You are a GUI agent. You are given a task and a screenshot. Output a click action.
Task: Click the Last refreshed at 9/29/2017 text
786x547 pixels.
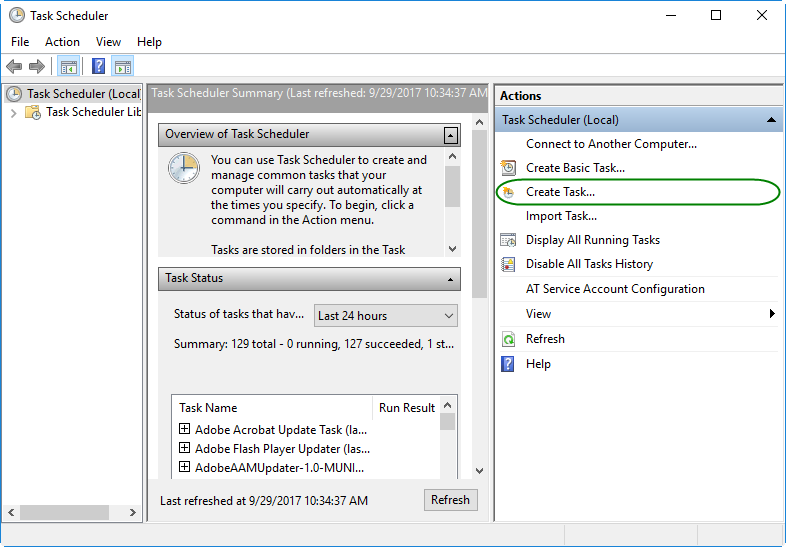point(264,501)
